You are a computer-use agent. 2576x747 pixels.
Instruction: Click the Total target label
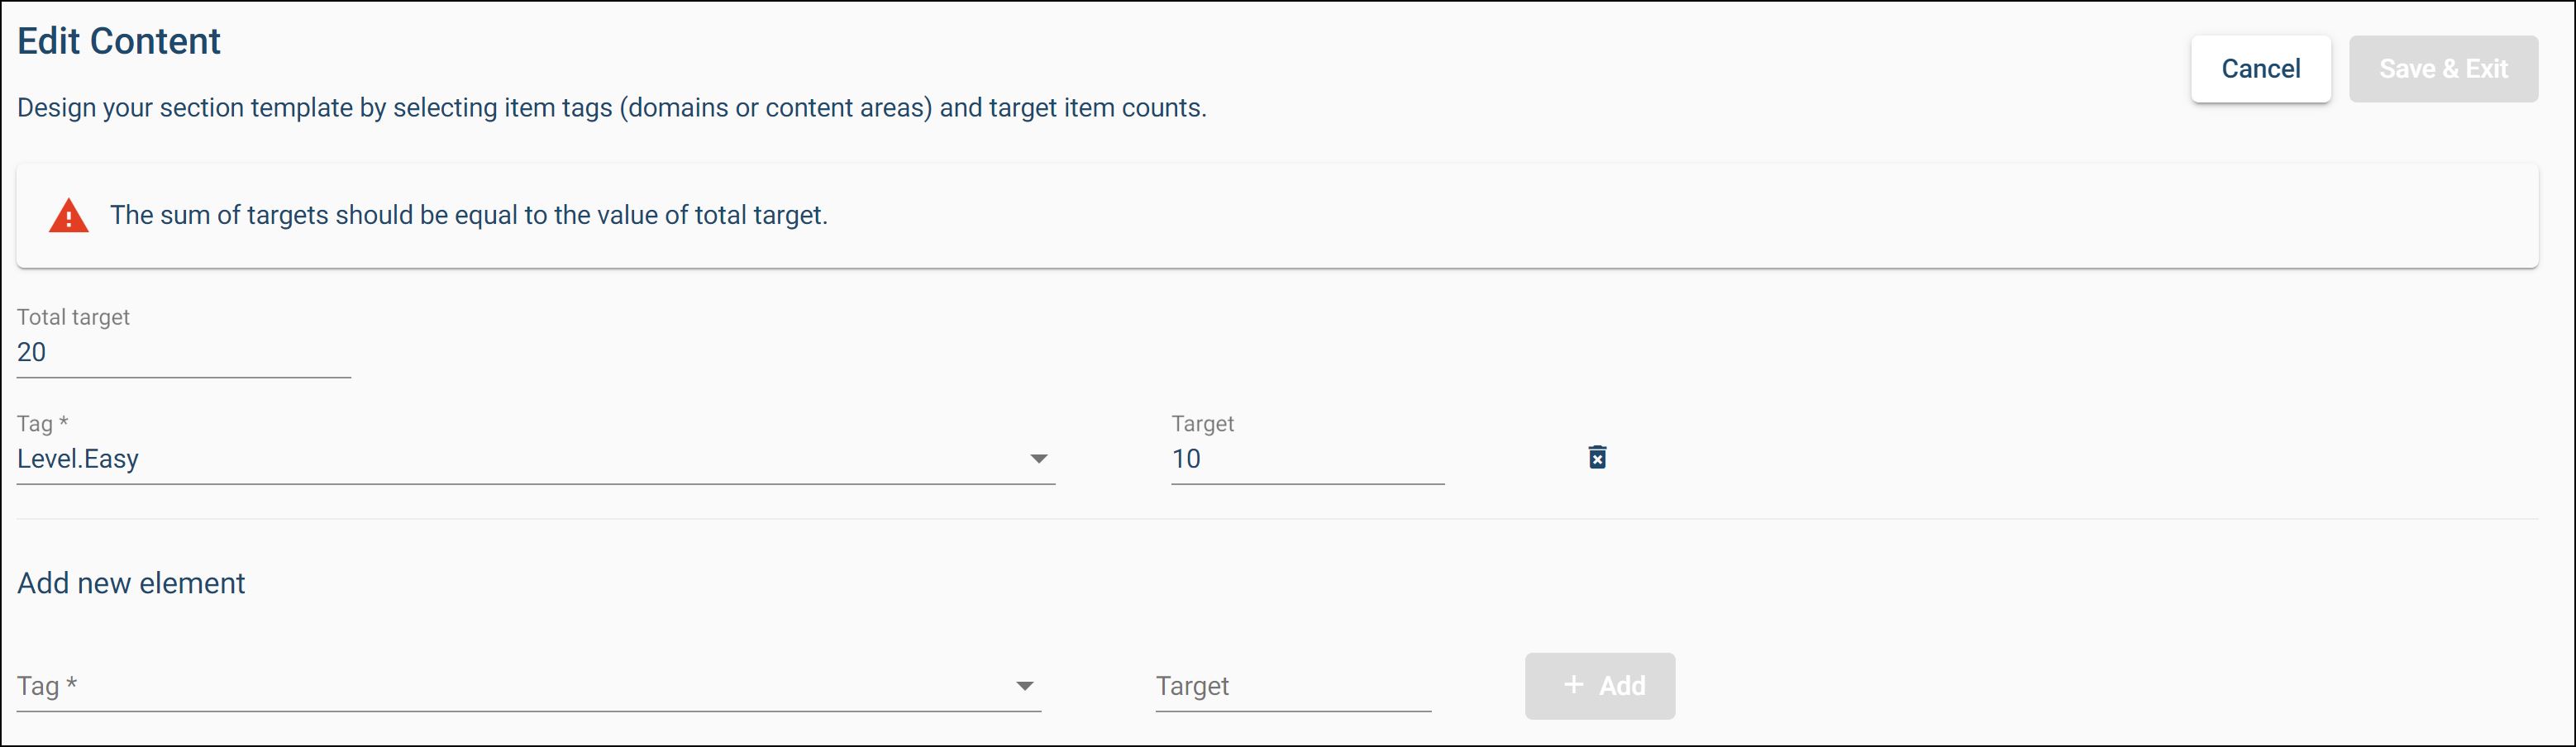pyautogui.click(x=73, y=317)
